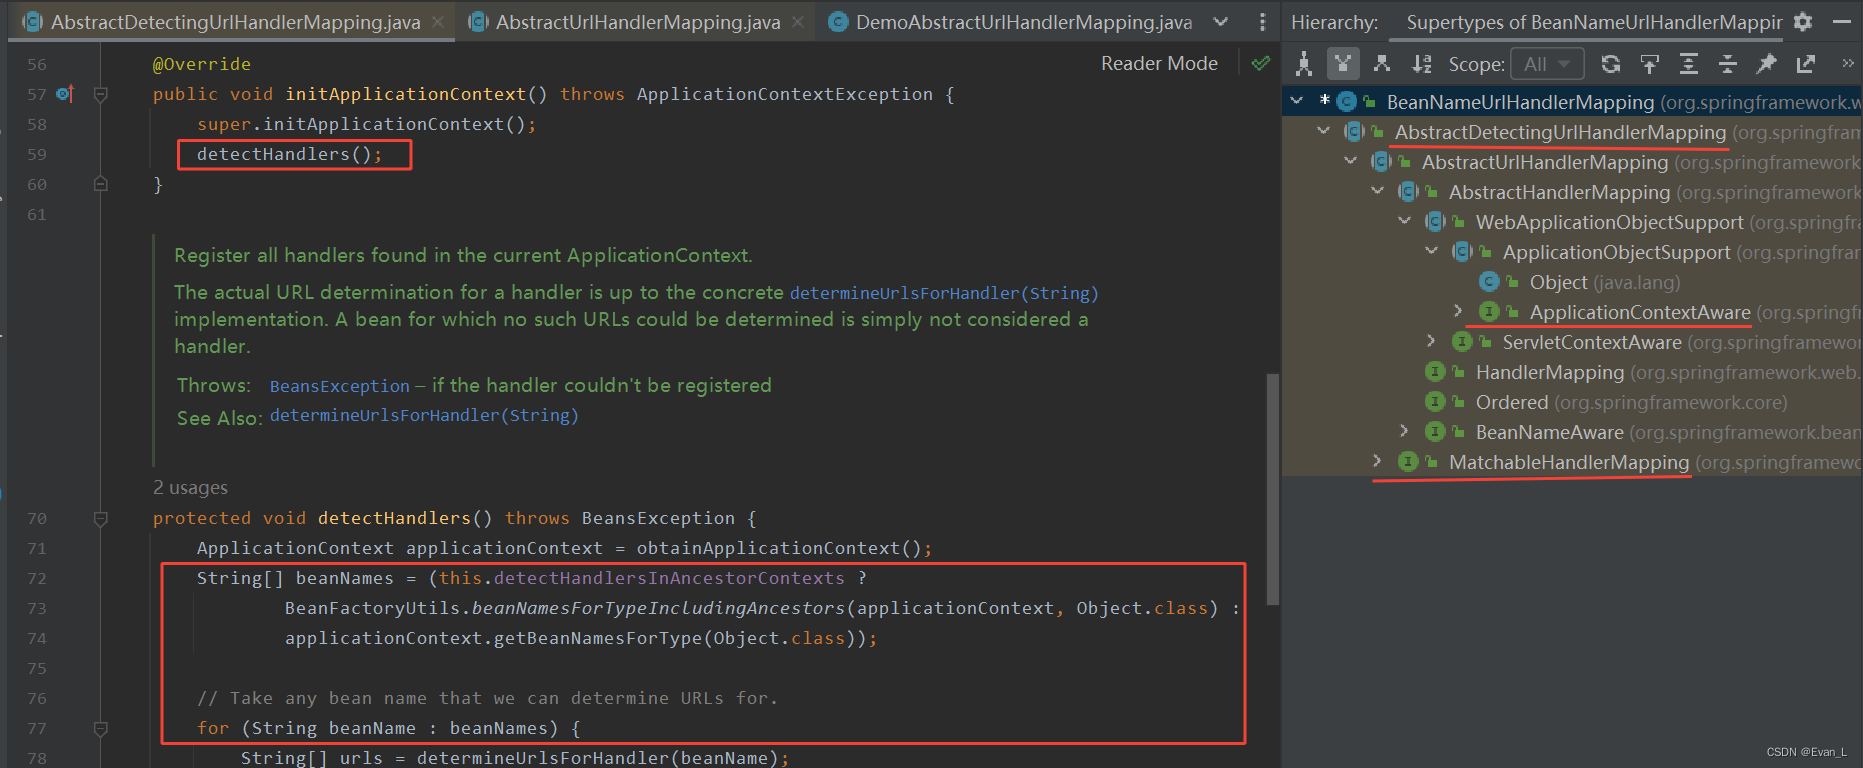
Task: Fold the for loop at line 77
Action: (100, 728)
